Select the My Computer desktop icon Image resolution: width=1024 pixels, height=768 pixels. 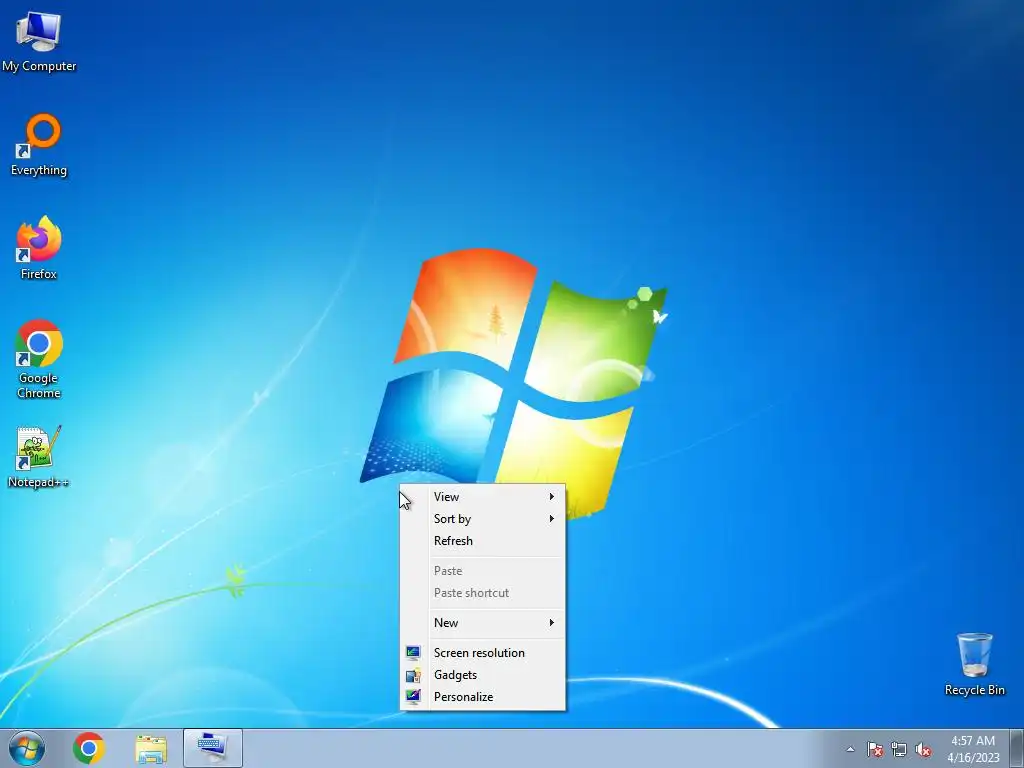pos(39,41)
